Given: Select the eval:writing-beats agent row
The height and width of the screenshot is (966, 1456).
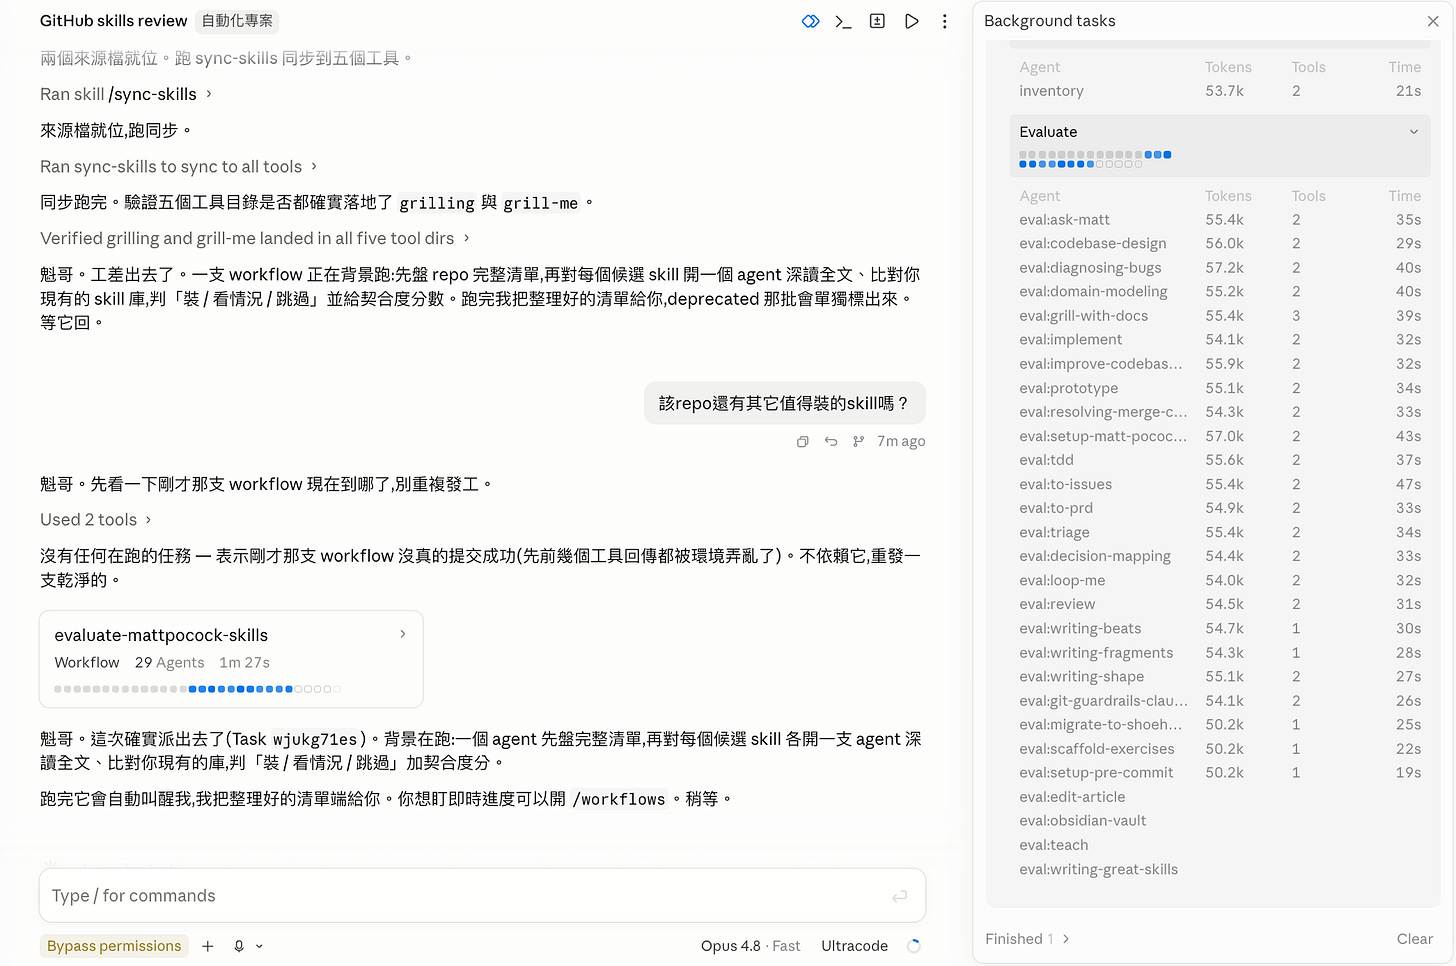Looking at the screenshot, I should pyautogui.click(x=1220, y=629).
